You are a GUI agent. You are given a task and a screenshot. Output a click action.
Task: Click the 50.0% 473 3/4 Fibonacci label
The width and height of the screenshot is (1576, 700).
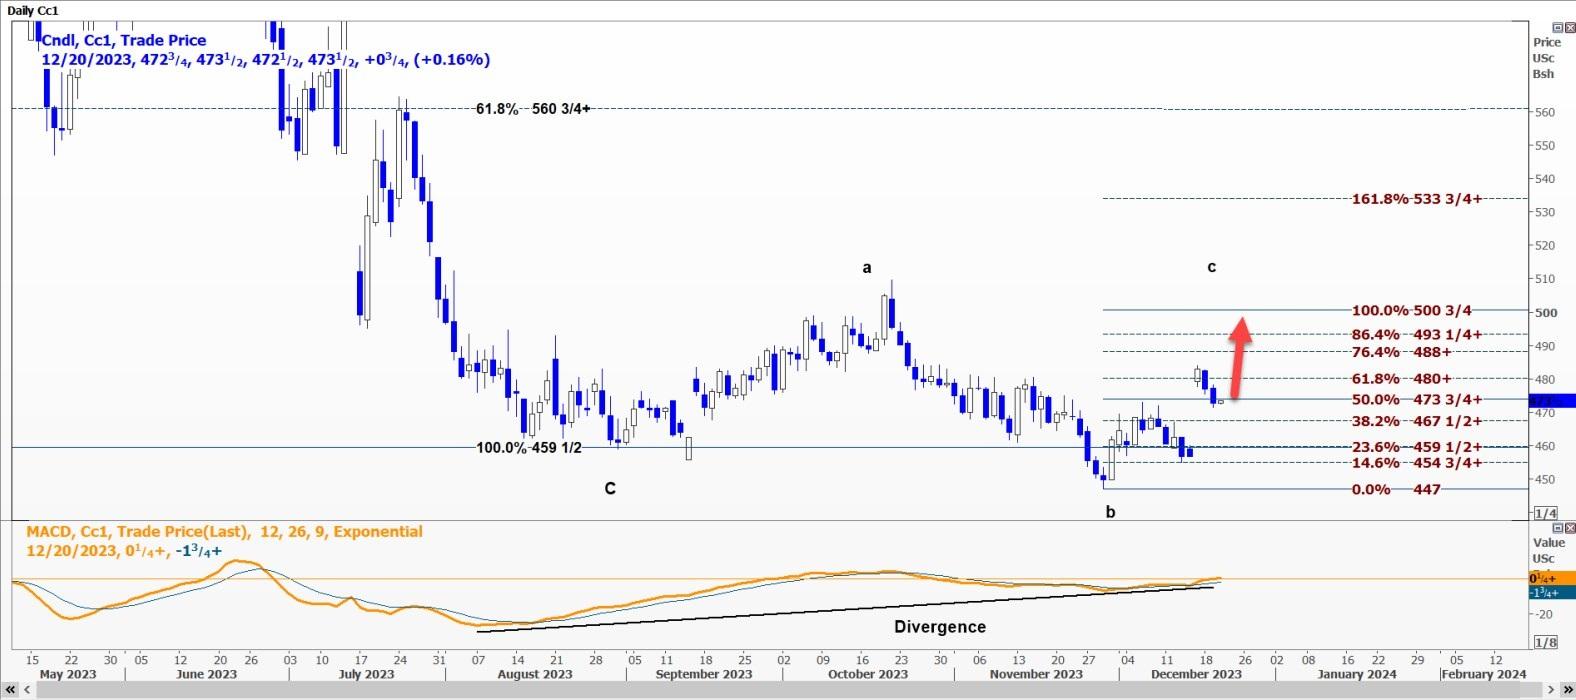tap(1416, 400)
